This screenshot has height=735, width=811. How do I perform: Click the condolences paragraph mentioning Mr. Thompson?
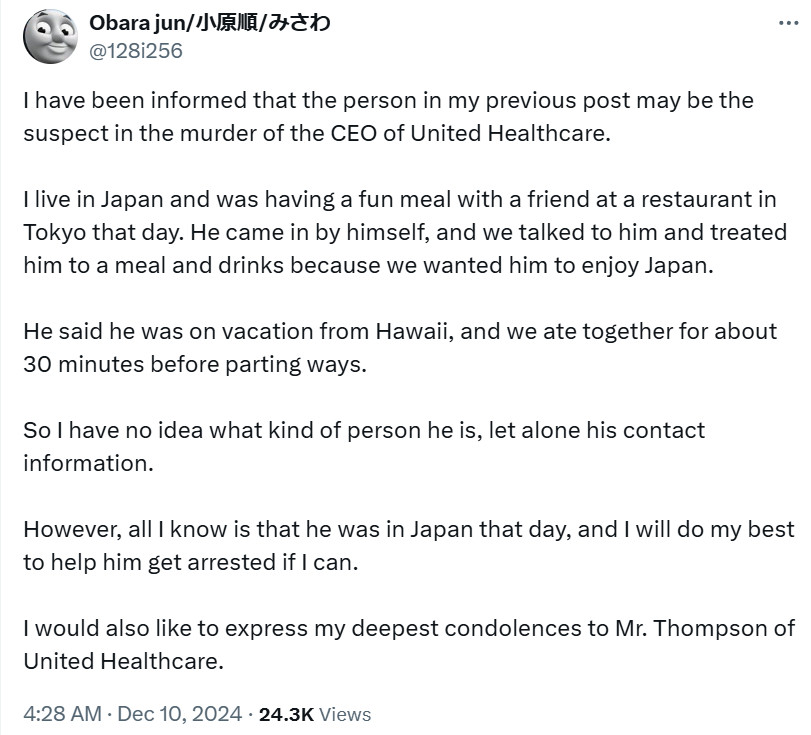(409, 644)
